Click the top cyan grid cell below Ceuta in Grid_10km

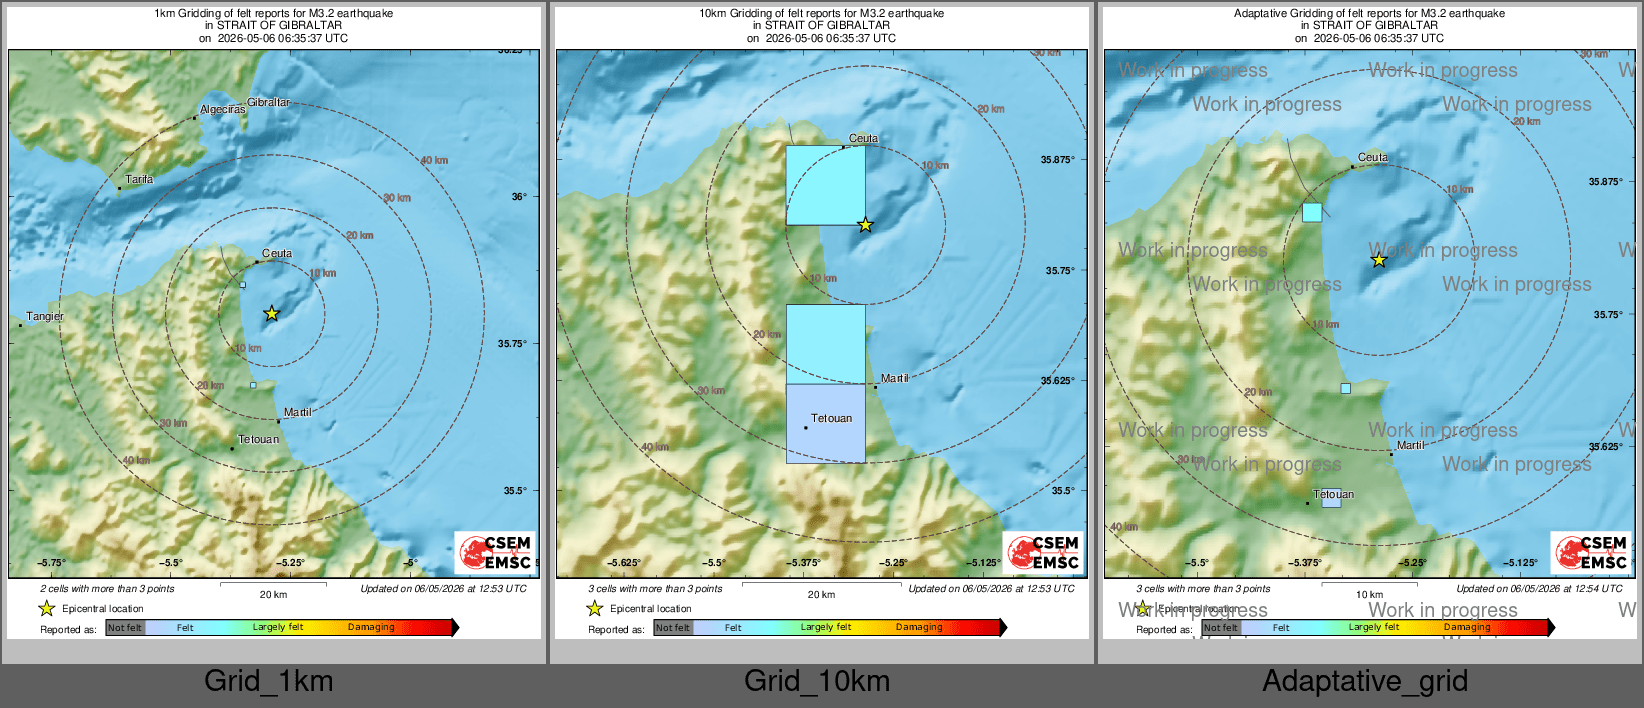[825, 185]
